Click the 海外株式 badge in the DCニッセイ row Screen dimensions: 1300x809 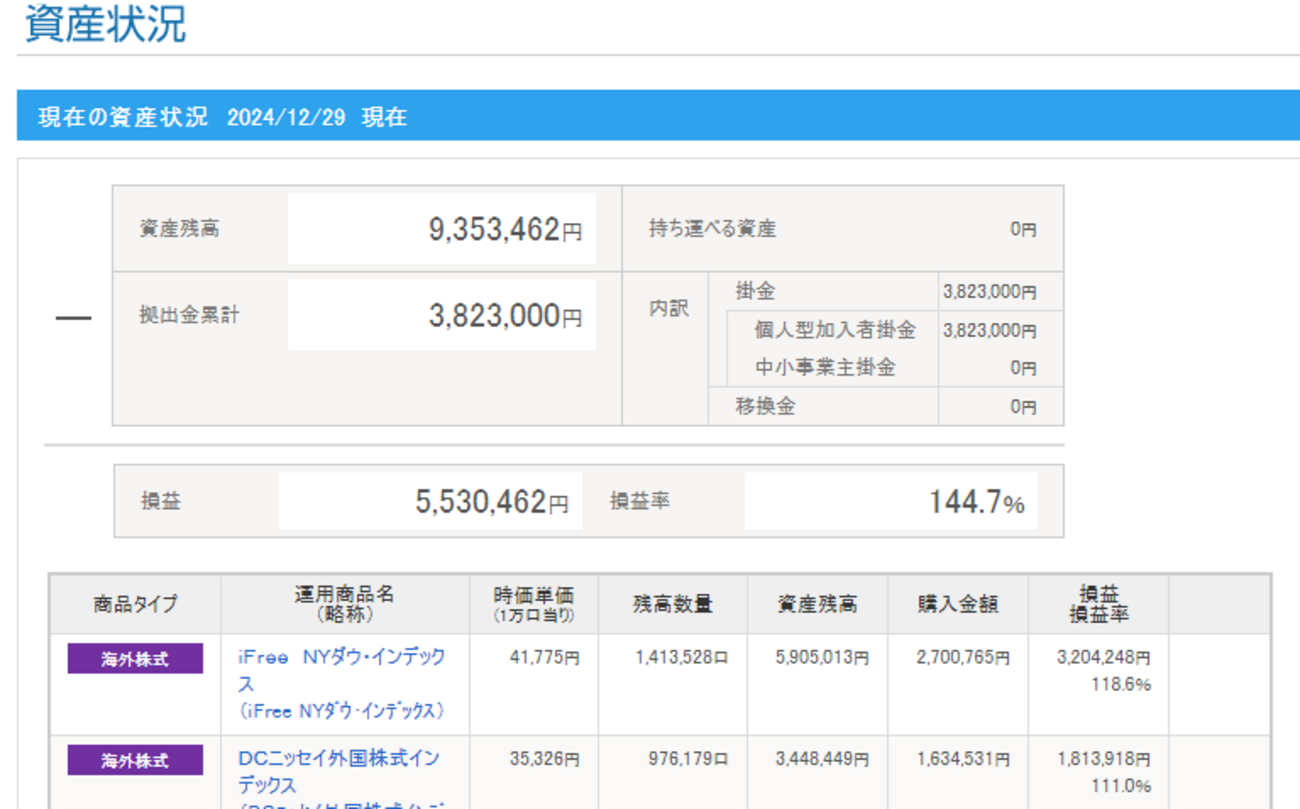135,760
